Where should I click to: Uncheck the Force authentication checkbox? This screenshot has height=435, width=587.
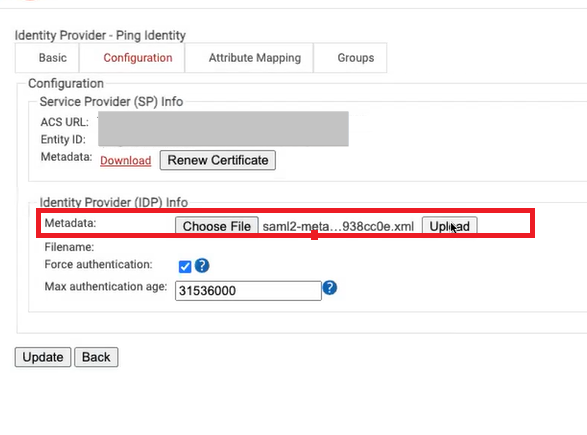(185, 267)
